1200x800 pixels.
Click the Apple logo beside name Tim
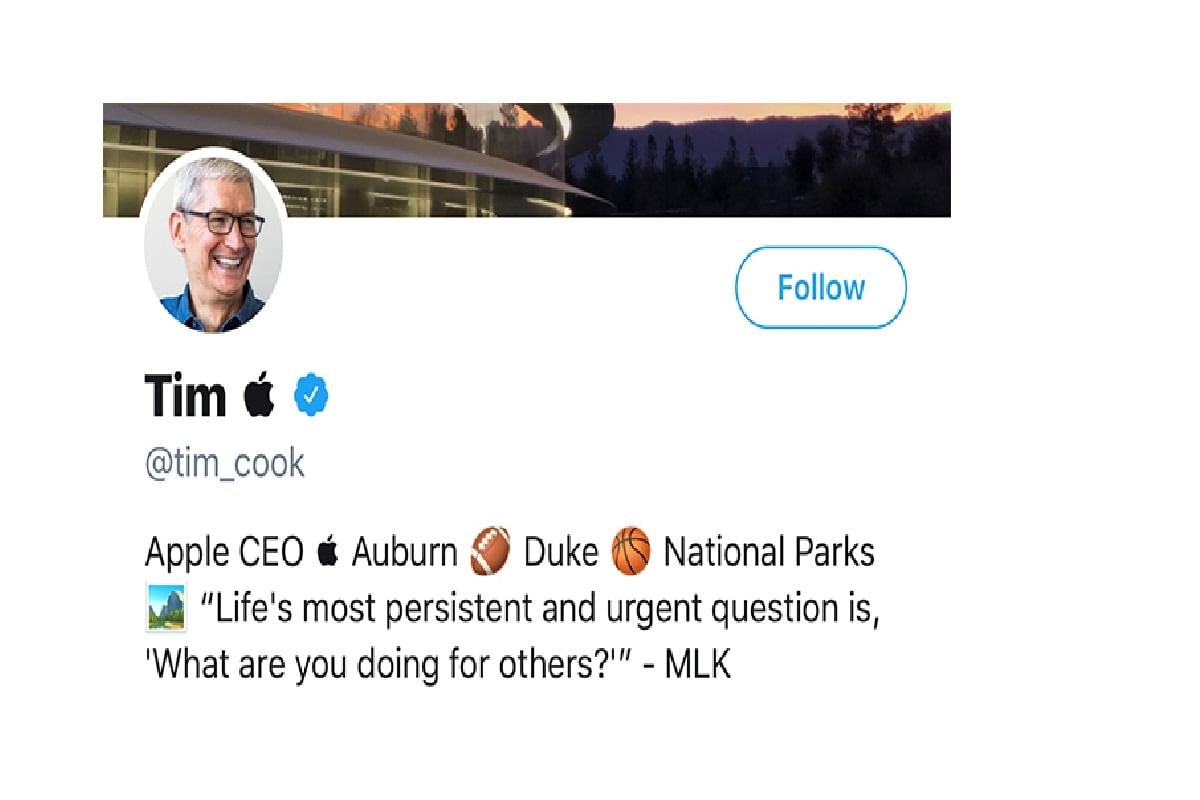coord(259,395)
